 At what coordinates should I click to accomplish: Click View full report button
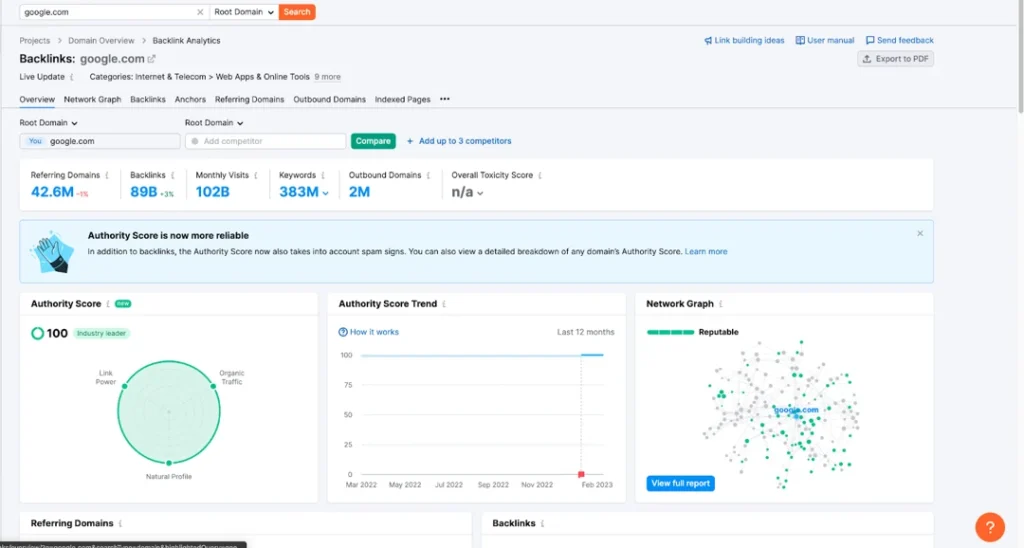[x=680, y=483]
